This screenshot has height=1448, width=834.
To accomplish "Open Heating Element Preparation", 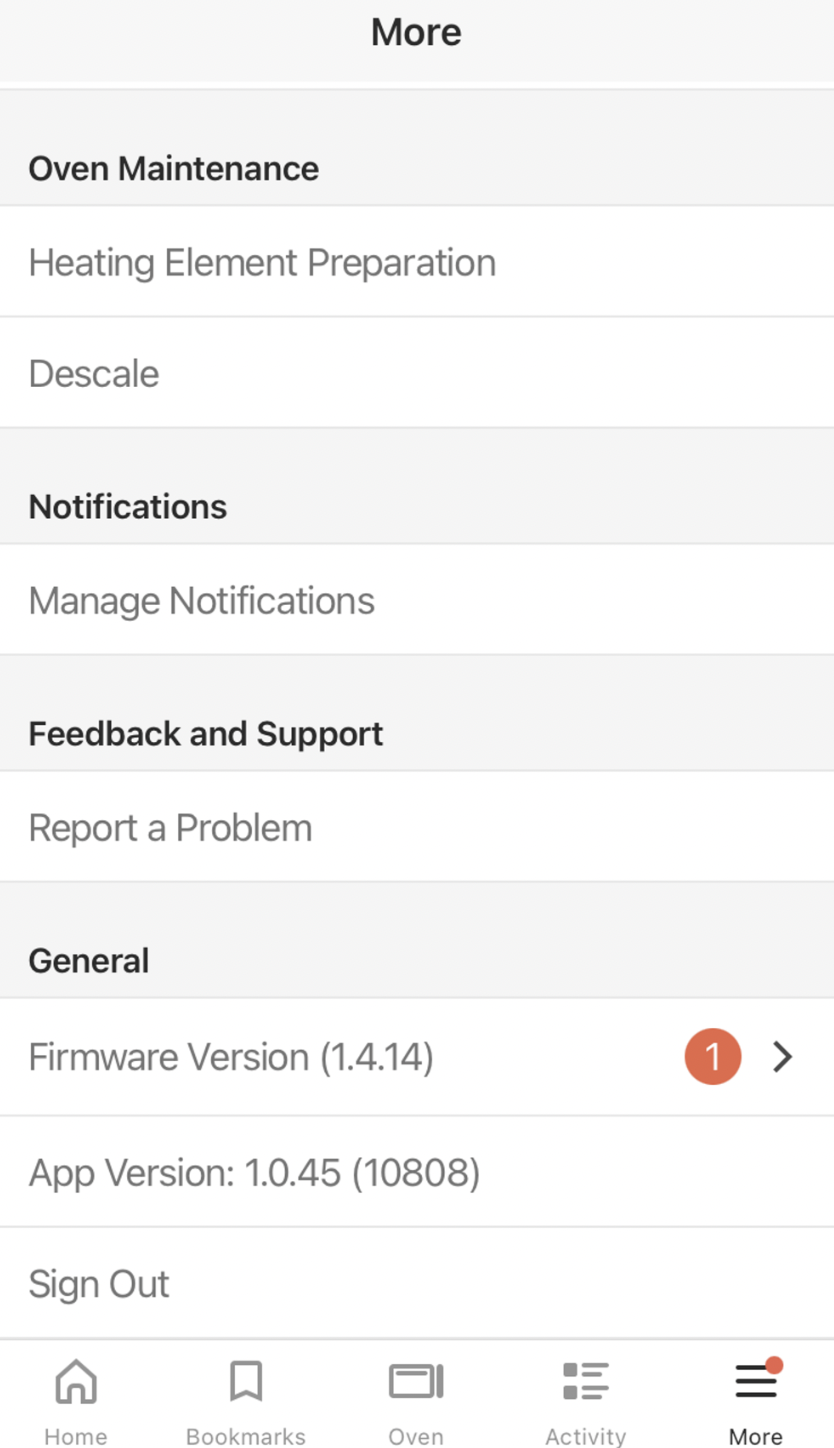I will tap(262, 262).
